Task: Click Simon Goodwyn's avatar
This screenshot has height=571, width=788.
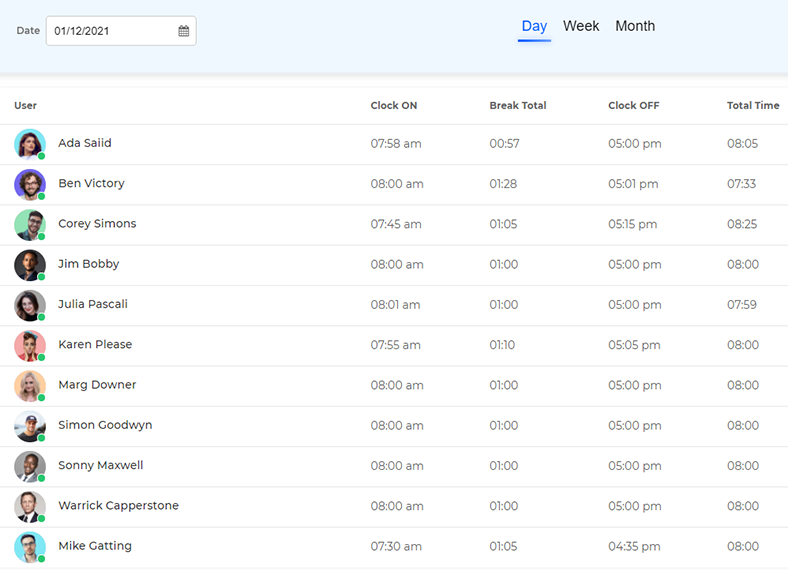Action: coord(30,426)
